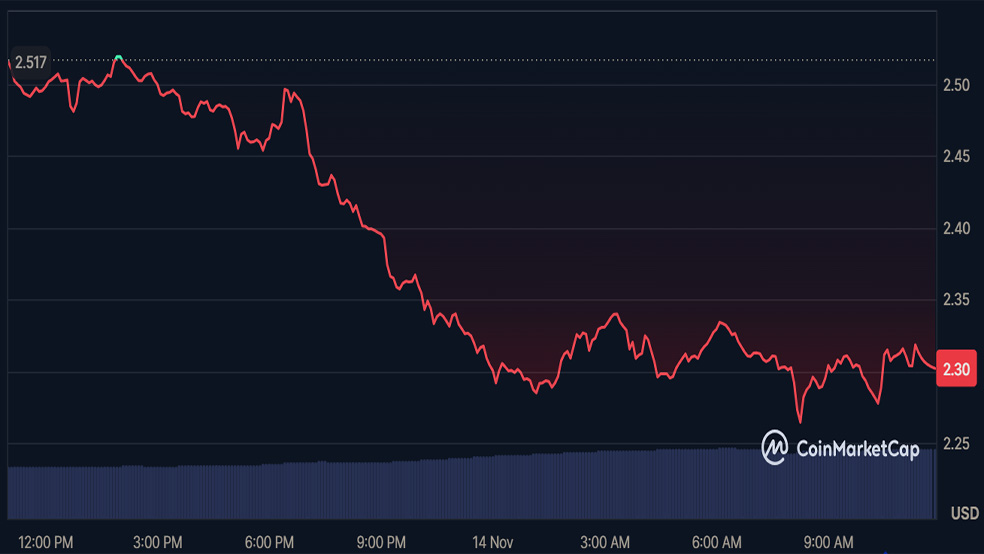Screen dimensions: 984x554
Task: Click the 6:00 PM time axis label
Action: click(269, 542)
